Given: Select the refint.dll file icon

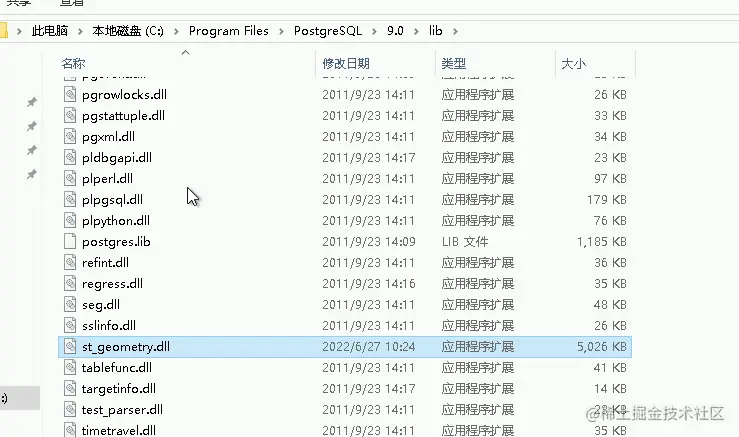Looking at the screenshot, I should tap(70, 262).
